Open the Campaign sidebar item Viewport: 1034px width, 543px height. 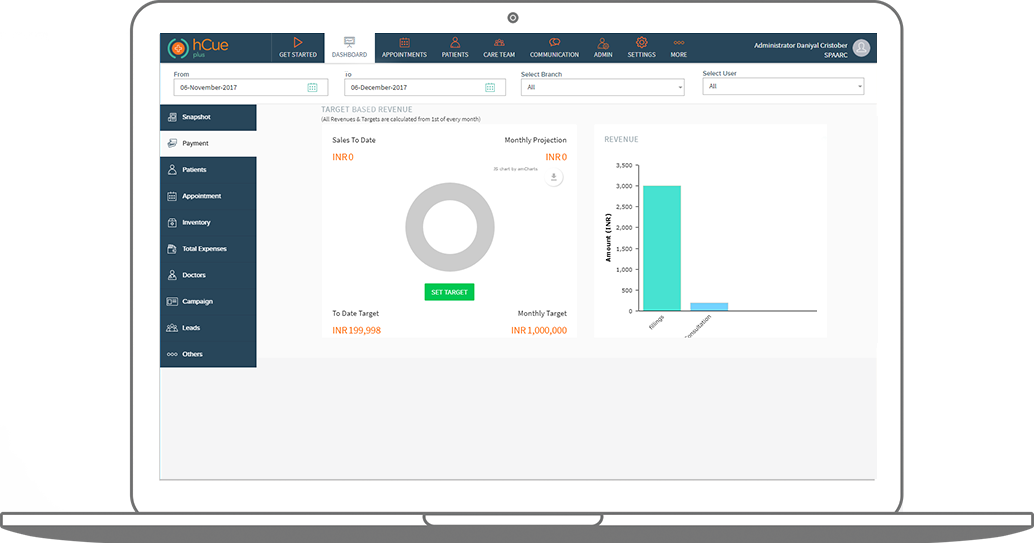(208, 302)
